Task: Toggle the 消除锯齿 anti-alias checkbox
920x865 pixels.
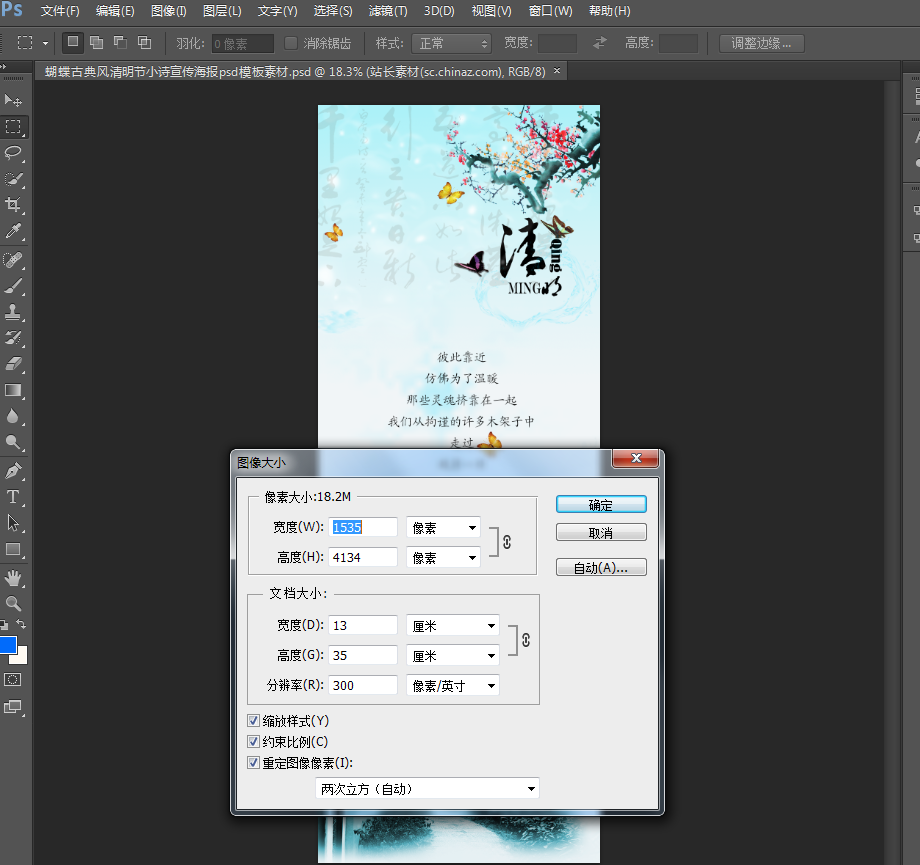Action: pos(290,43)
